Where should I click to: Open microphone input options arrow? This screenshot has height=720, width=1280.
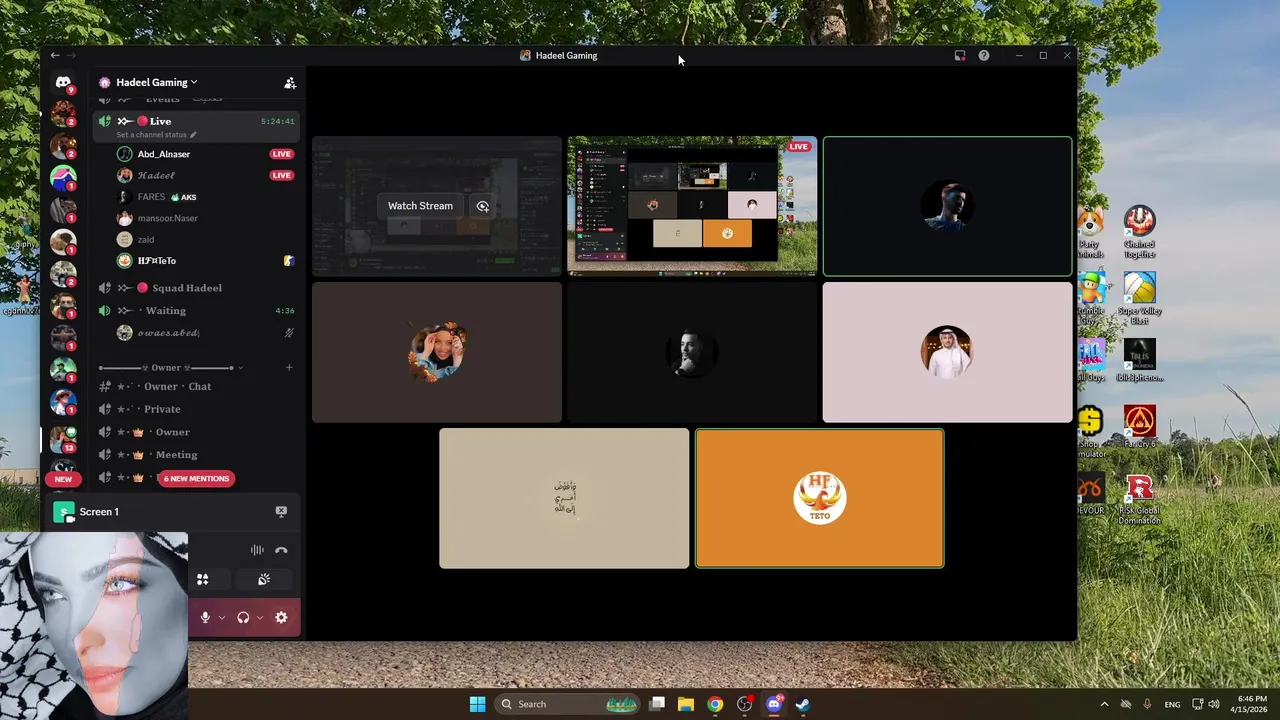(221, 618)
